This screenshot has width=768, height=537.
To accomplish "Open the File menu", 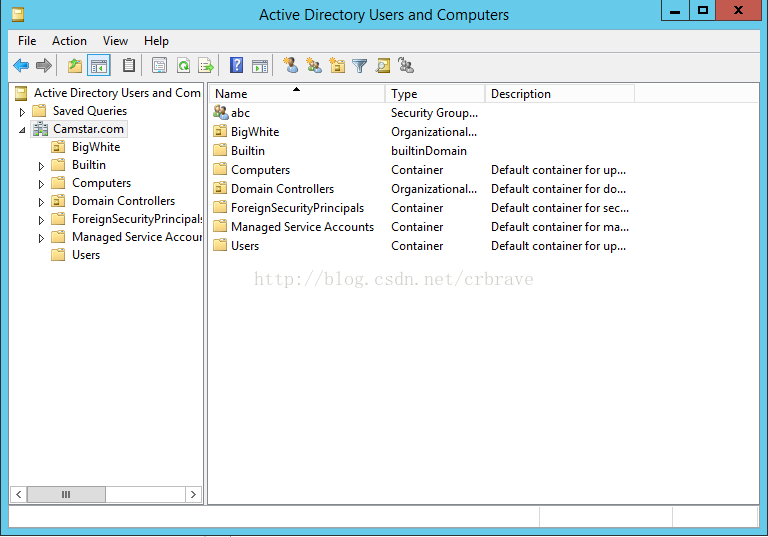I will 27,41.
